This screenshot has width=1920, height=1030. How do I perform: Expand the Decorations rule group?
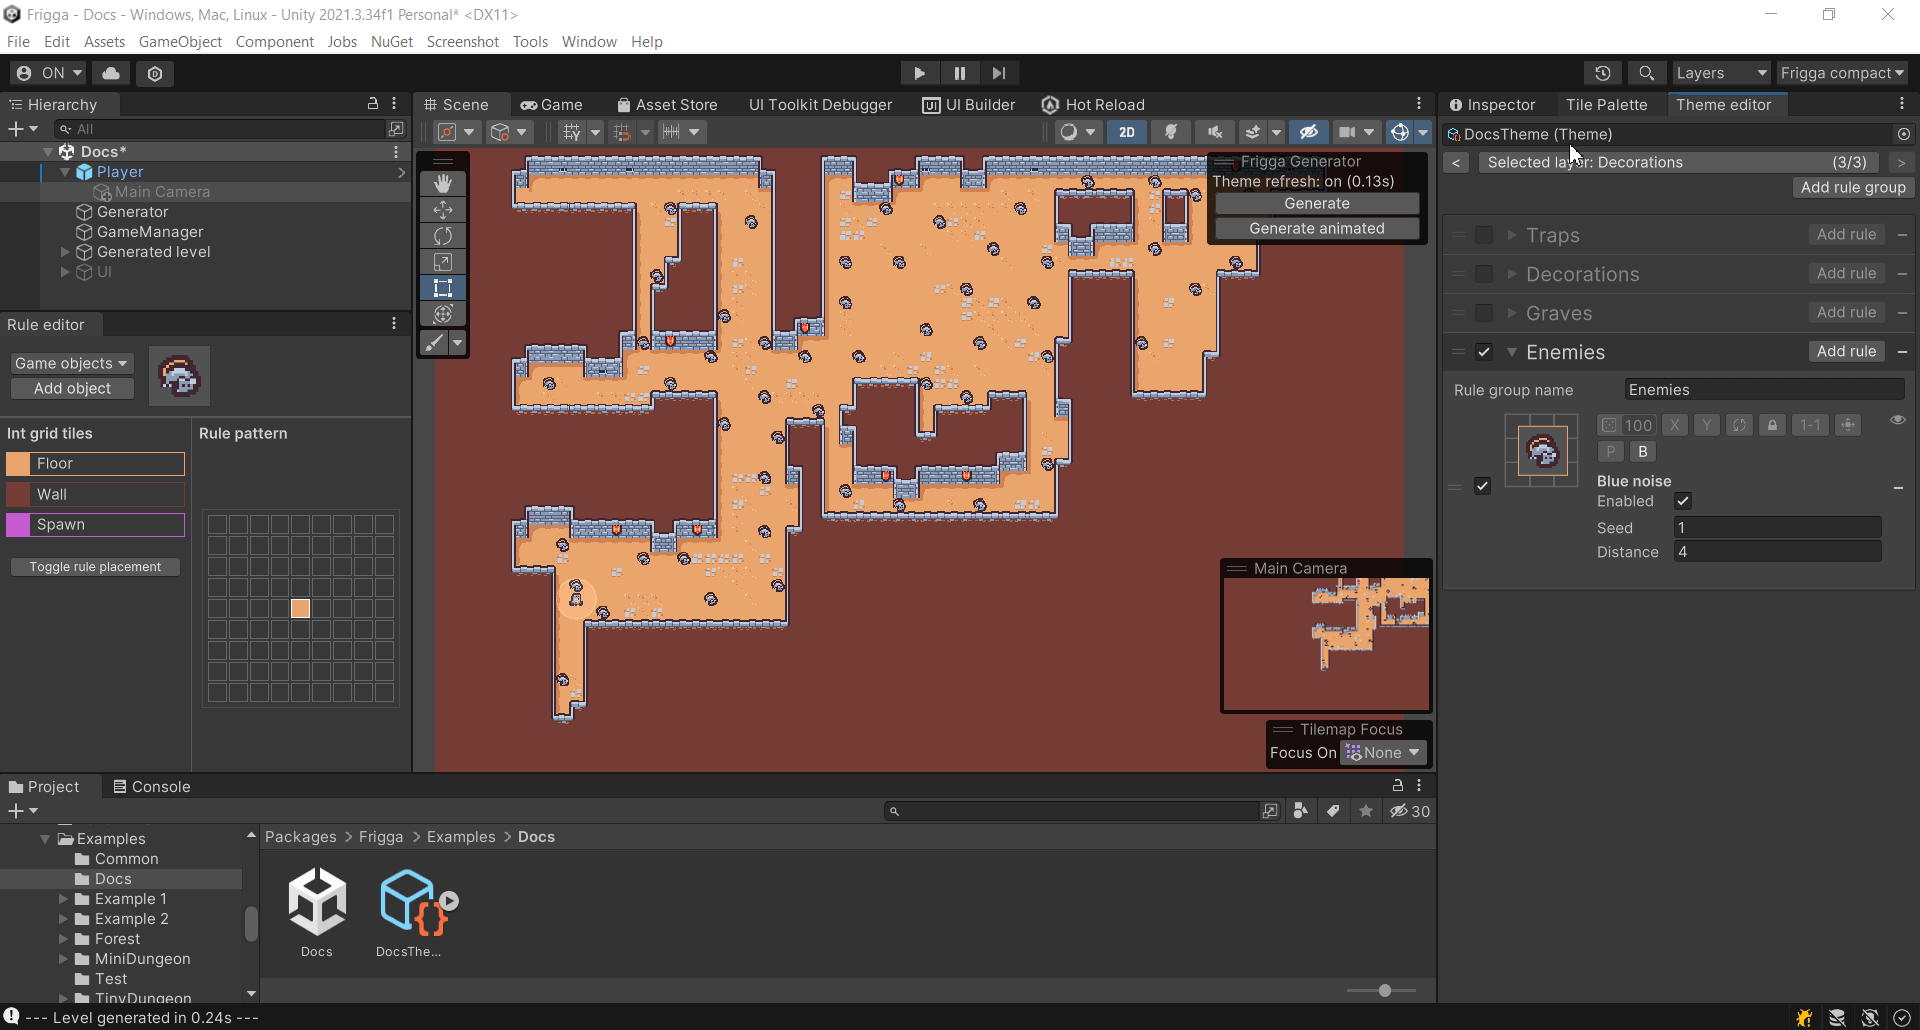point(1512,274)
